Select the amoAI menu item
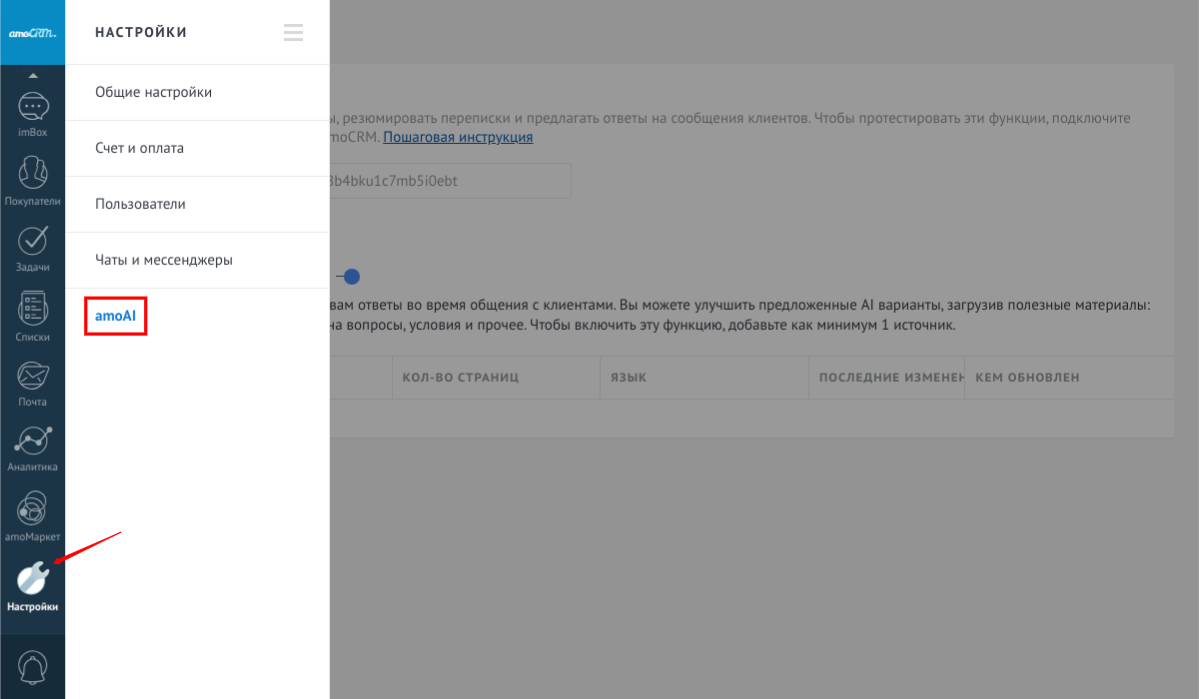Screen dimensions: 1199x699 (x=116, y=315)
